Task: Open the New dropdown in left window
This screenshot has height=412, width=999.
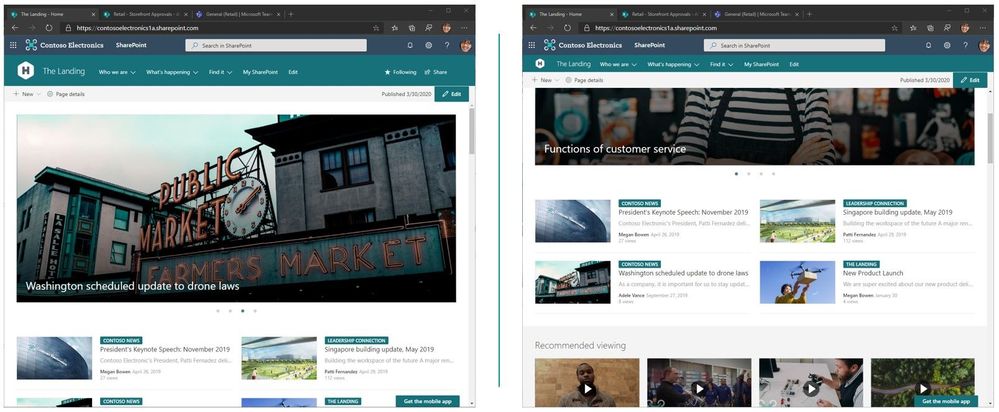Action: click(x=27, y=94)
